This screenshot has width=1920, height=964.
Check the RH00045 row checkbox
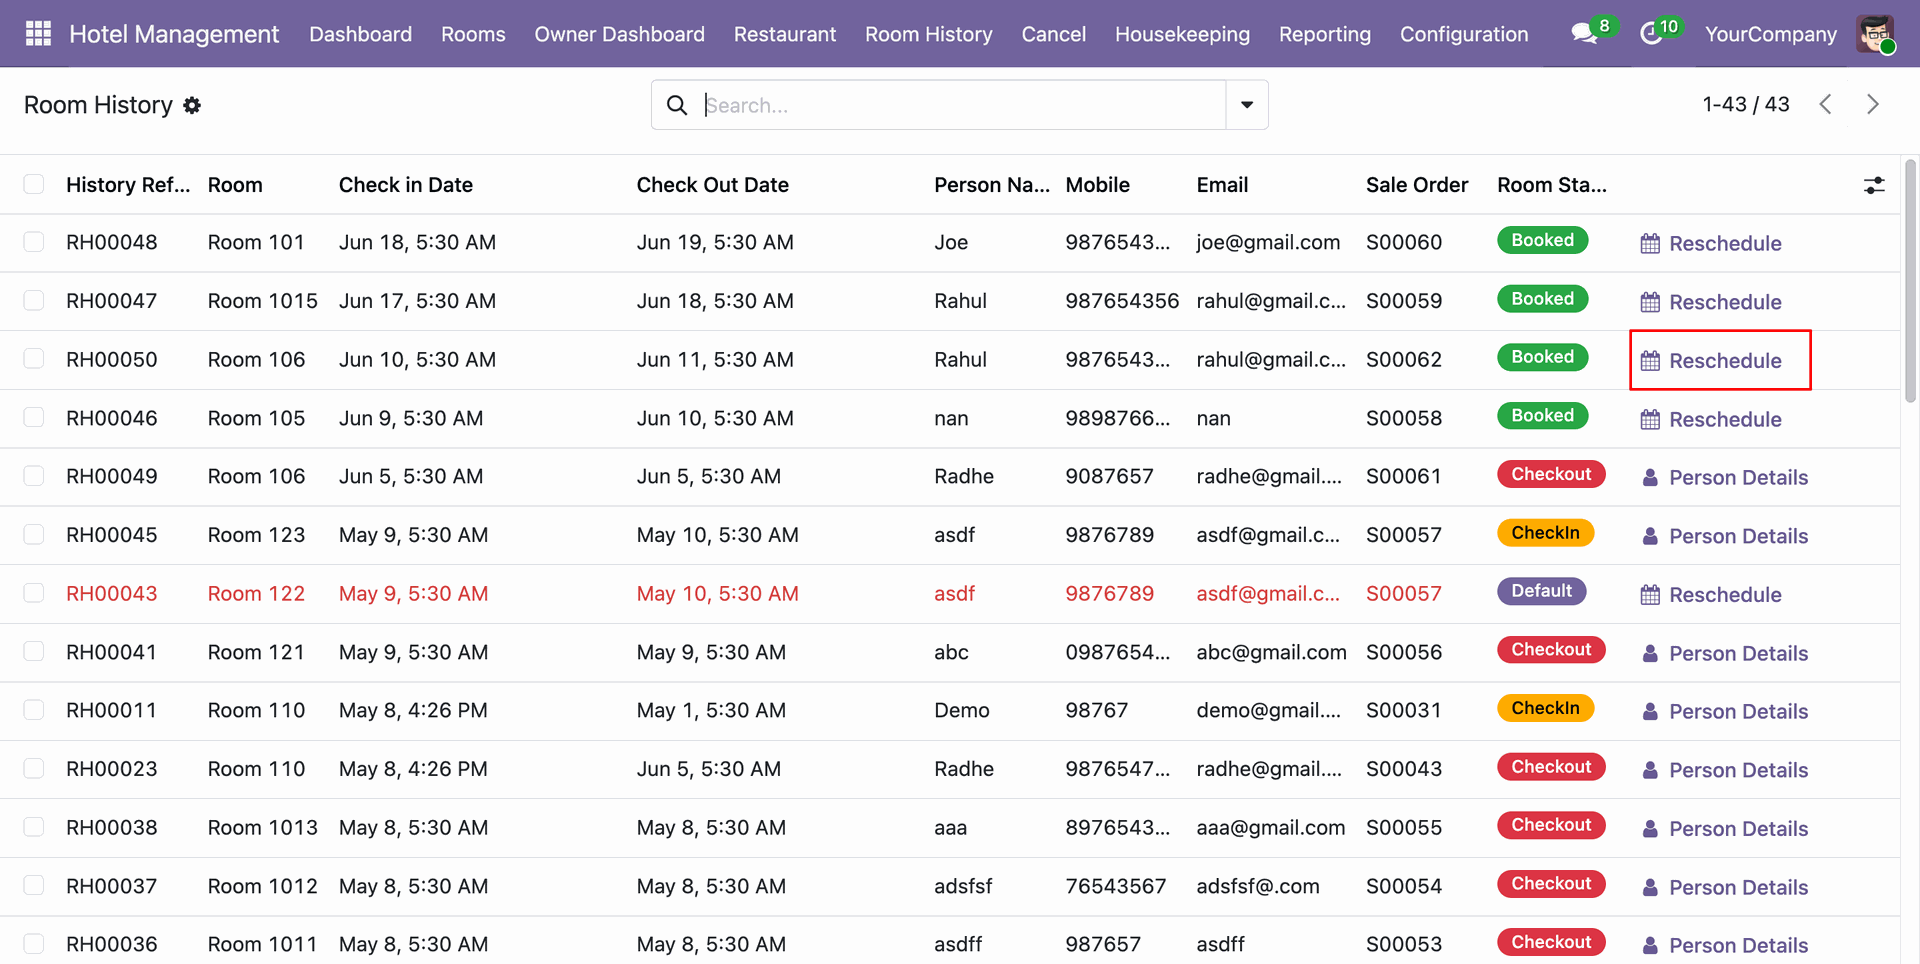click(34, 534)
